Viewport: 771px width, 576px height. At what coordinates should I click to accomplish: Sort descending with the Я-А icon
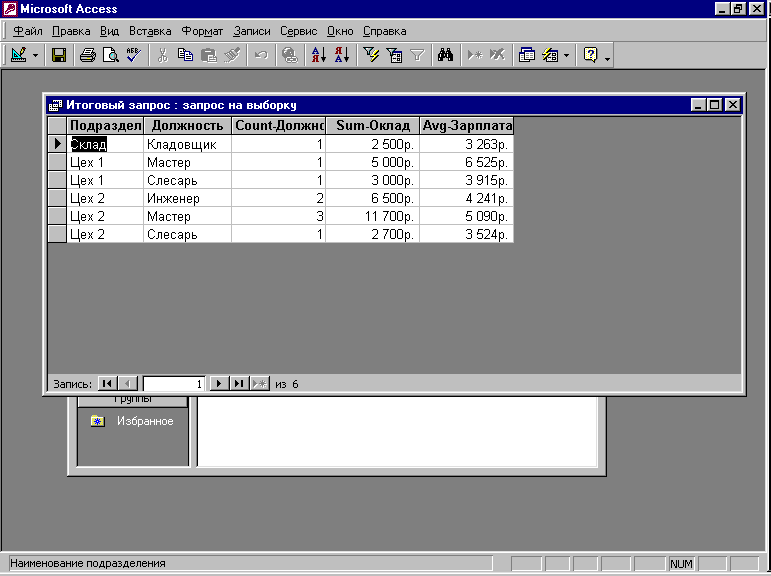(x=342, y=55)
